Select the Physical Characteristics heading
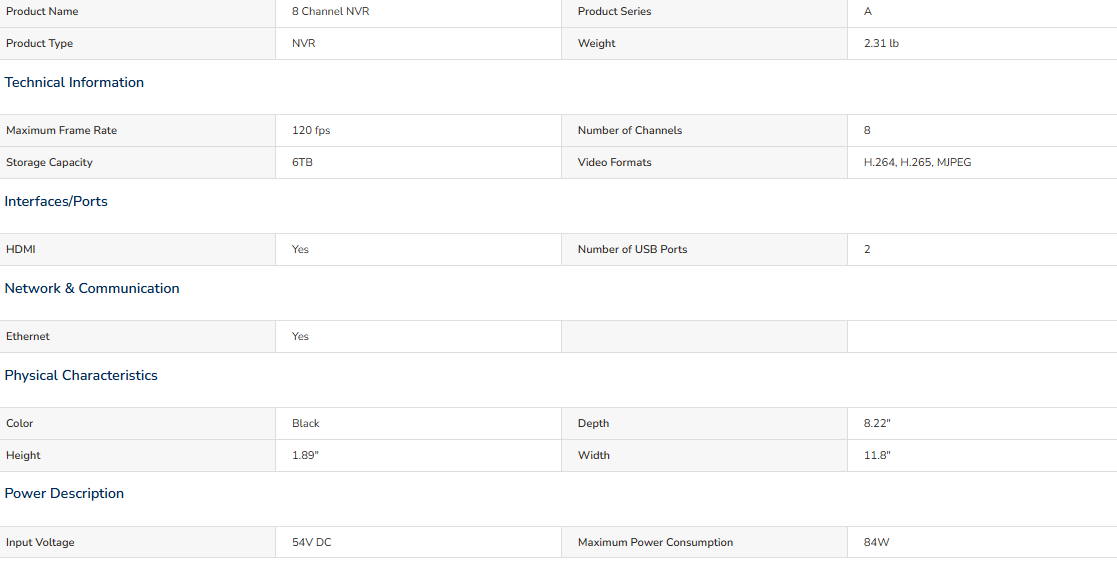Image resolution: width=1117 pixels, height=564 pixels. 81,375
